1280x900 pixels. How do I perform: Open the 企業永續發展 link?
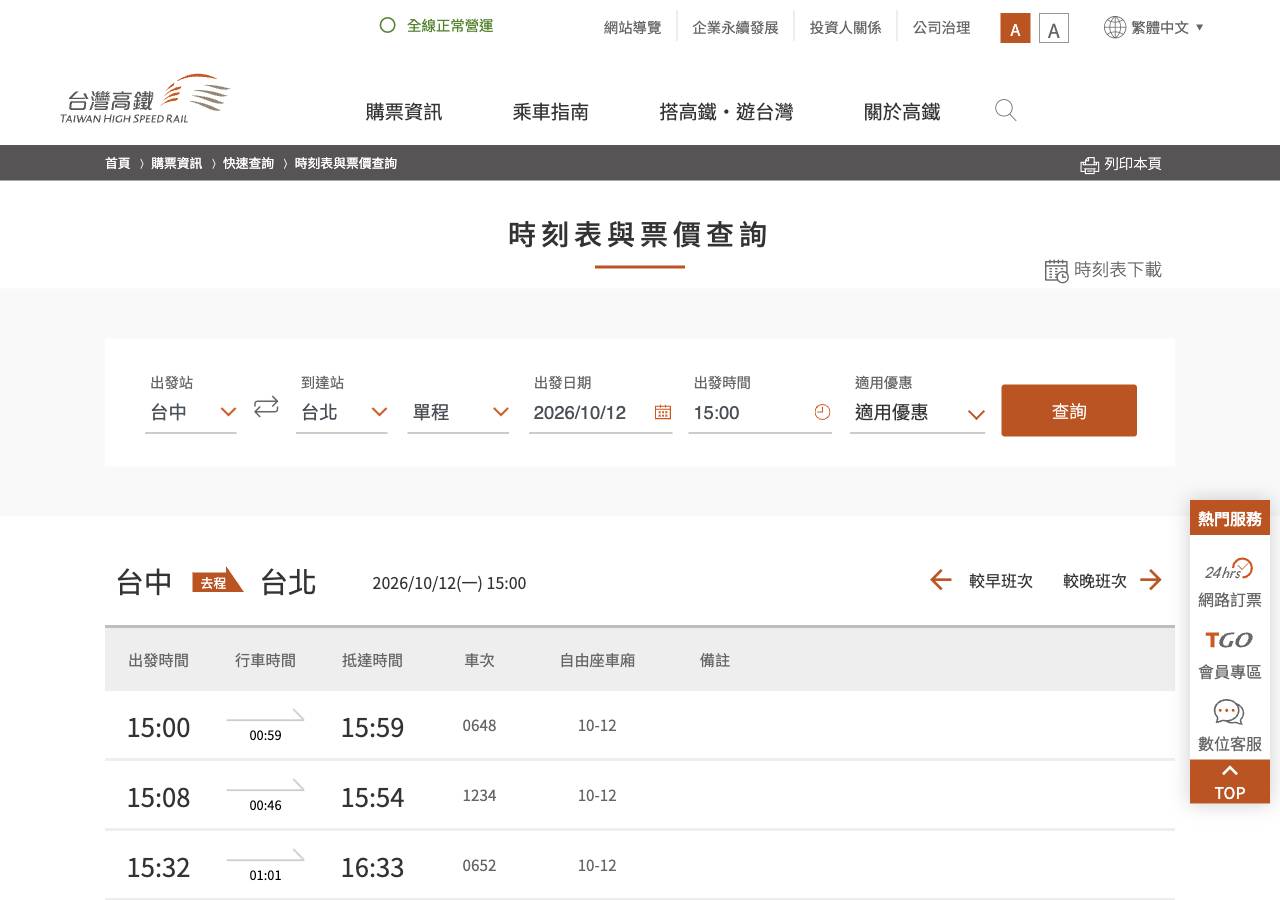pos(735,27)
